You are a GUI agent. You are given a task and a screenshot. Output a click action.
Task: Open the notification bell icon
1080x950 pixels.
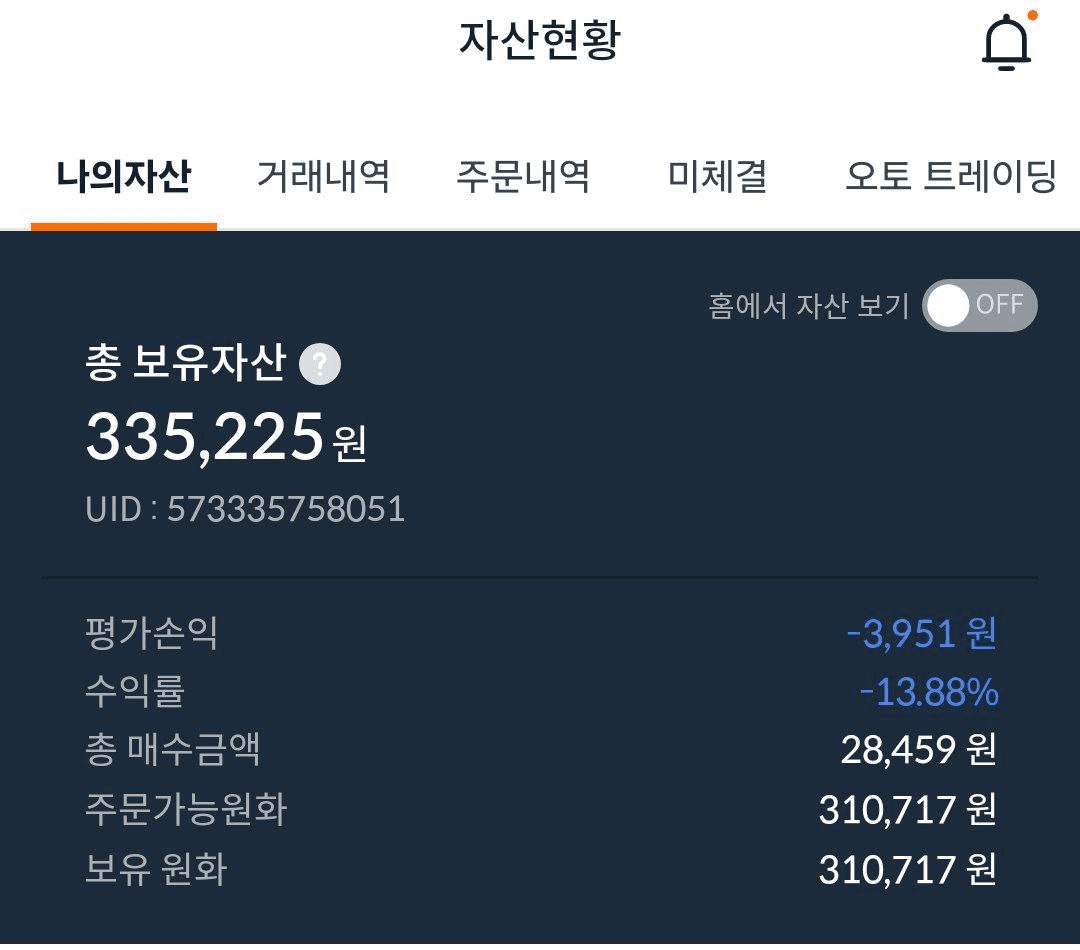pyautogui.click(x=1006, y=41)
